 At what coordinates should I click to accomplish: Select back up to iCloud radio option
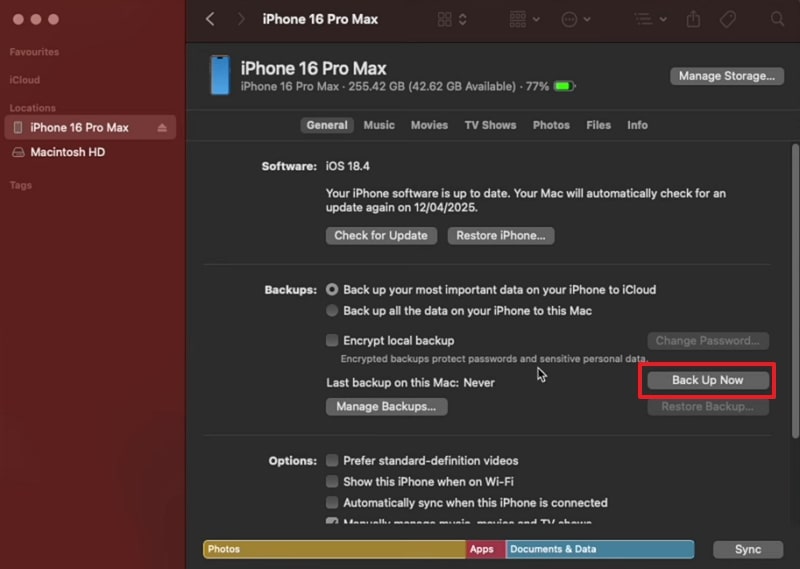pos(332,290)
